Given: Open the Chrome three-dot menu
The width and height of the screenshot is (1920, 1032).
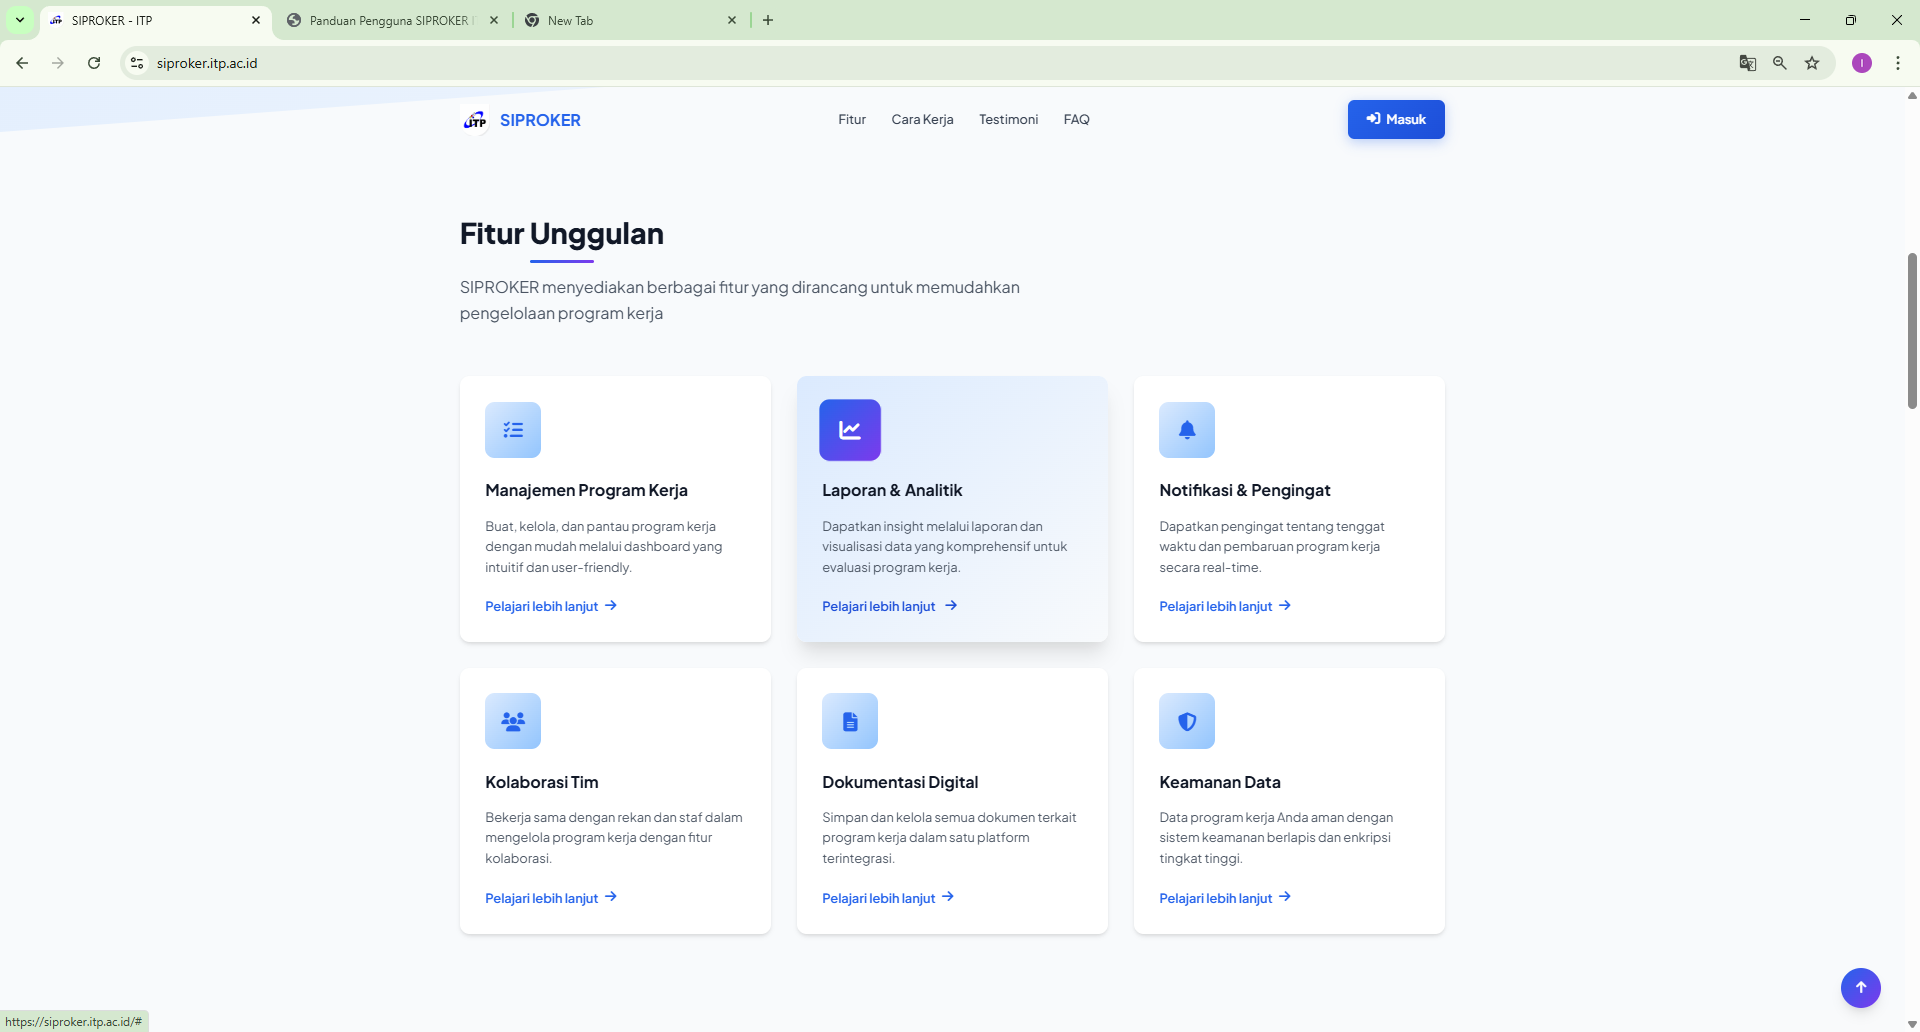Looking at the screenshot, I should pyautogui.click(x=1897, y=63).
